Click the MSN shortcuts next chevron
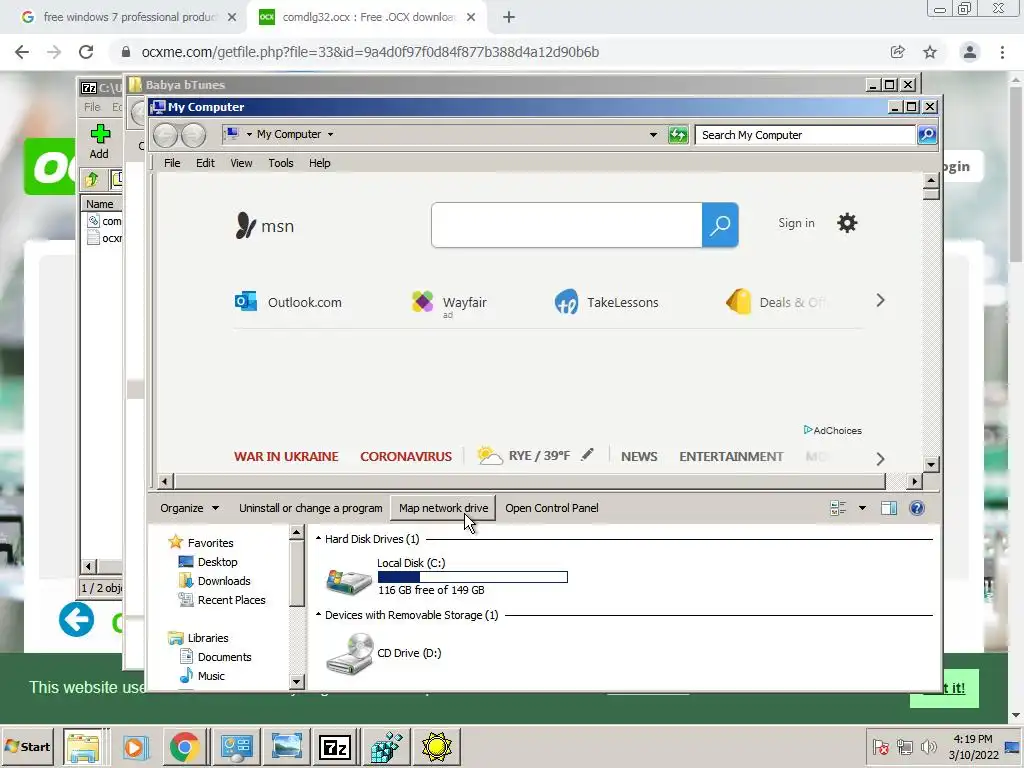The height and width of the screenshot is (768, 1024). tap(880, 300)
